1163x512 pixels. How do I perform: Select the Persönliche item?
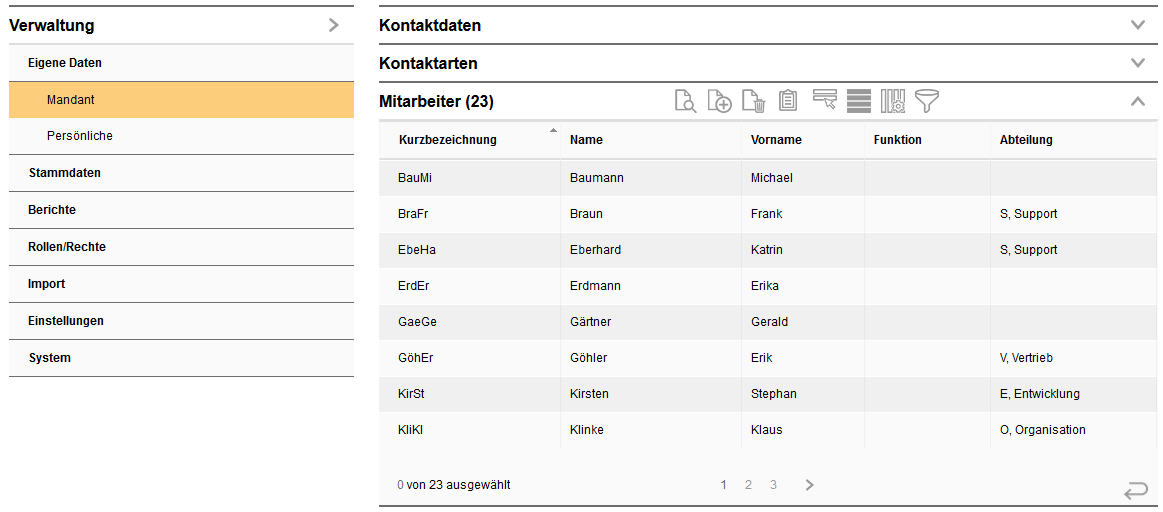pyautogui.click(x=80, y=136)
